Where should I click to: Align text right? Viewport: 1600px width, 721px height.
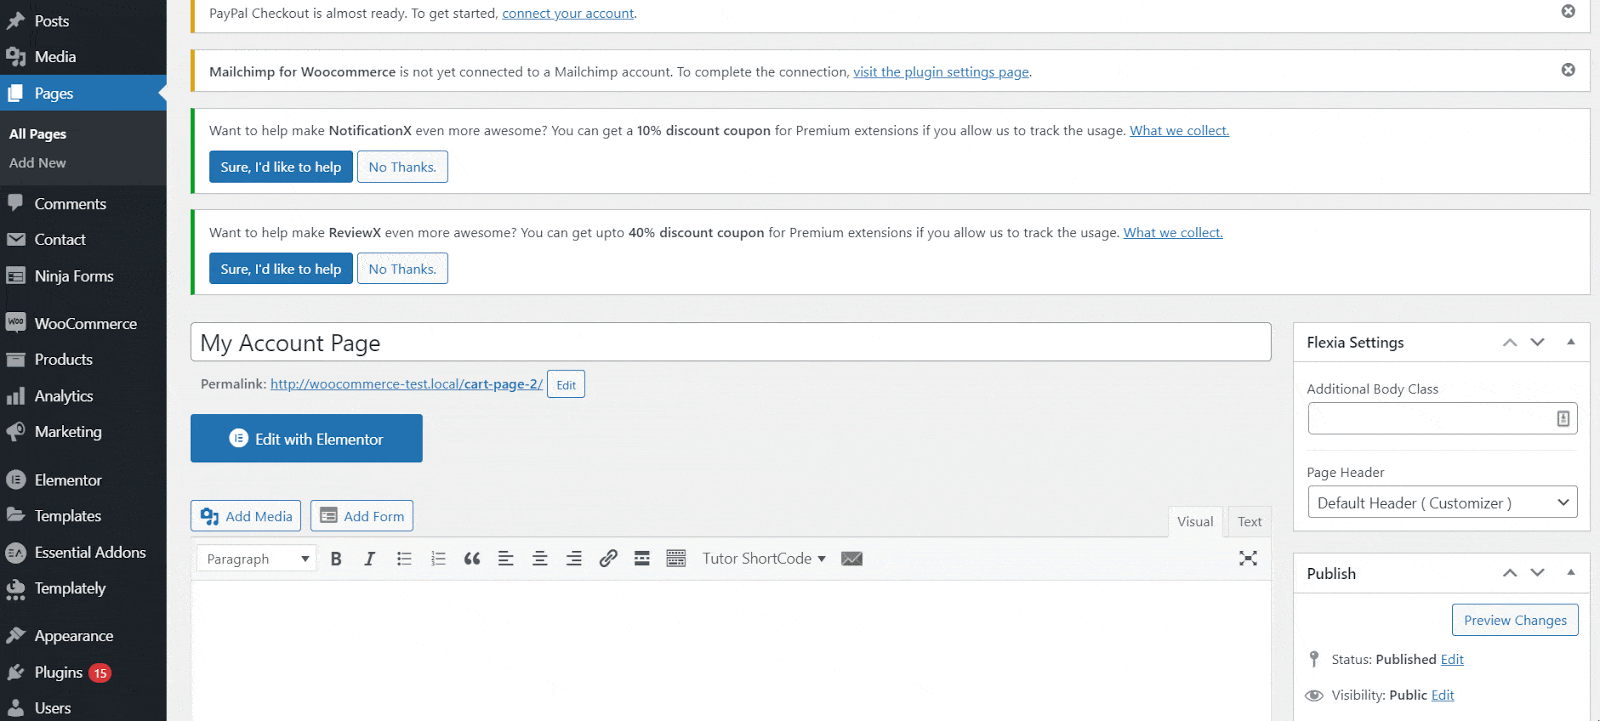[574, 559]
